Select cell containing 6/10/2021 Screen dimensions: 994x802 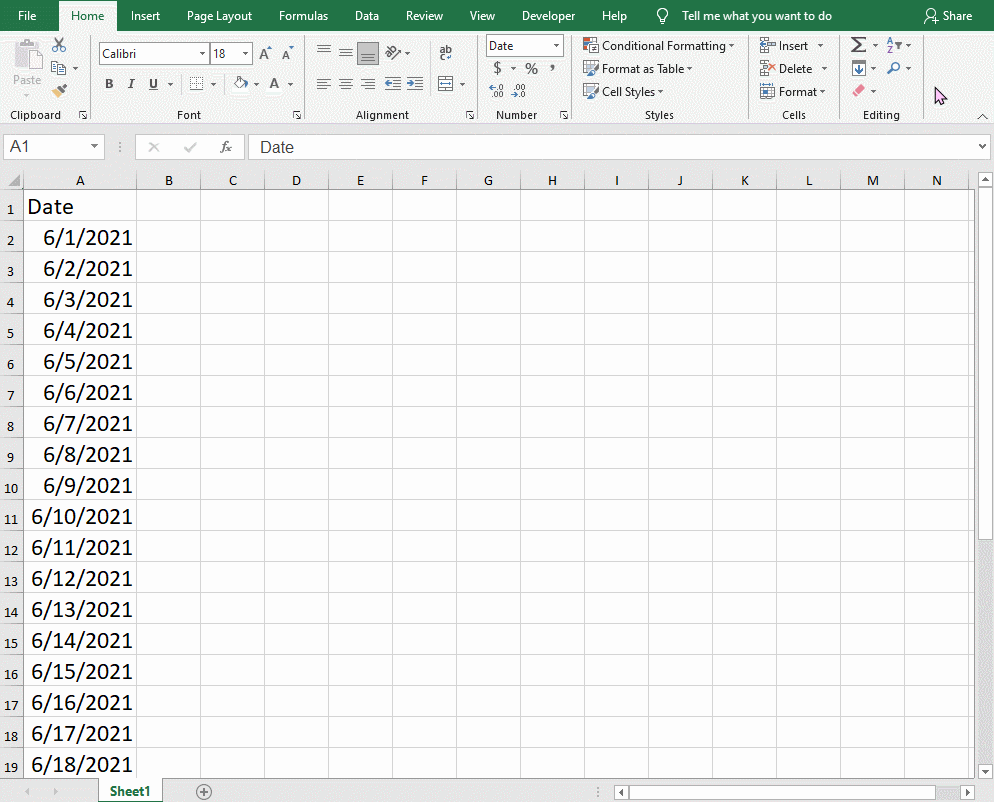[x=81, y=516]
